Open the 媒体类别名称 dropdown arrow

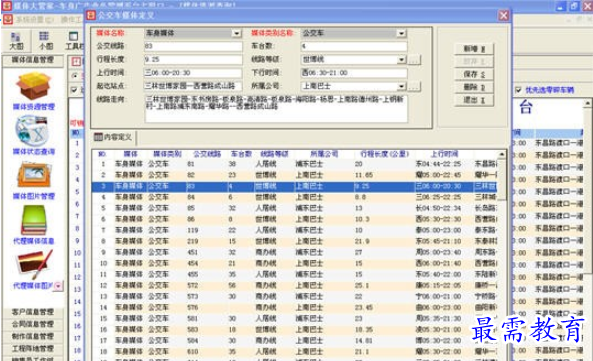click(x=401, y=33)
